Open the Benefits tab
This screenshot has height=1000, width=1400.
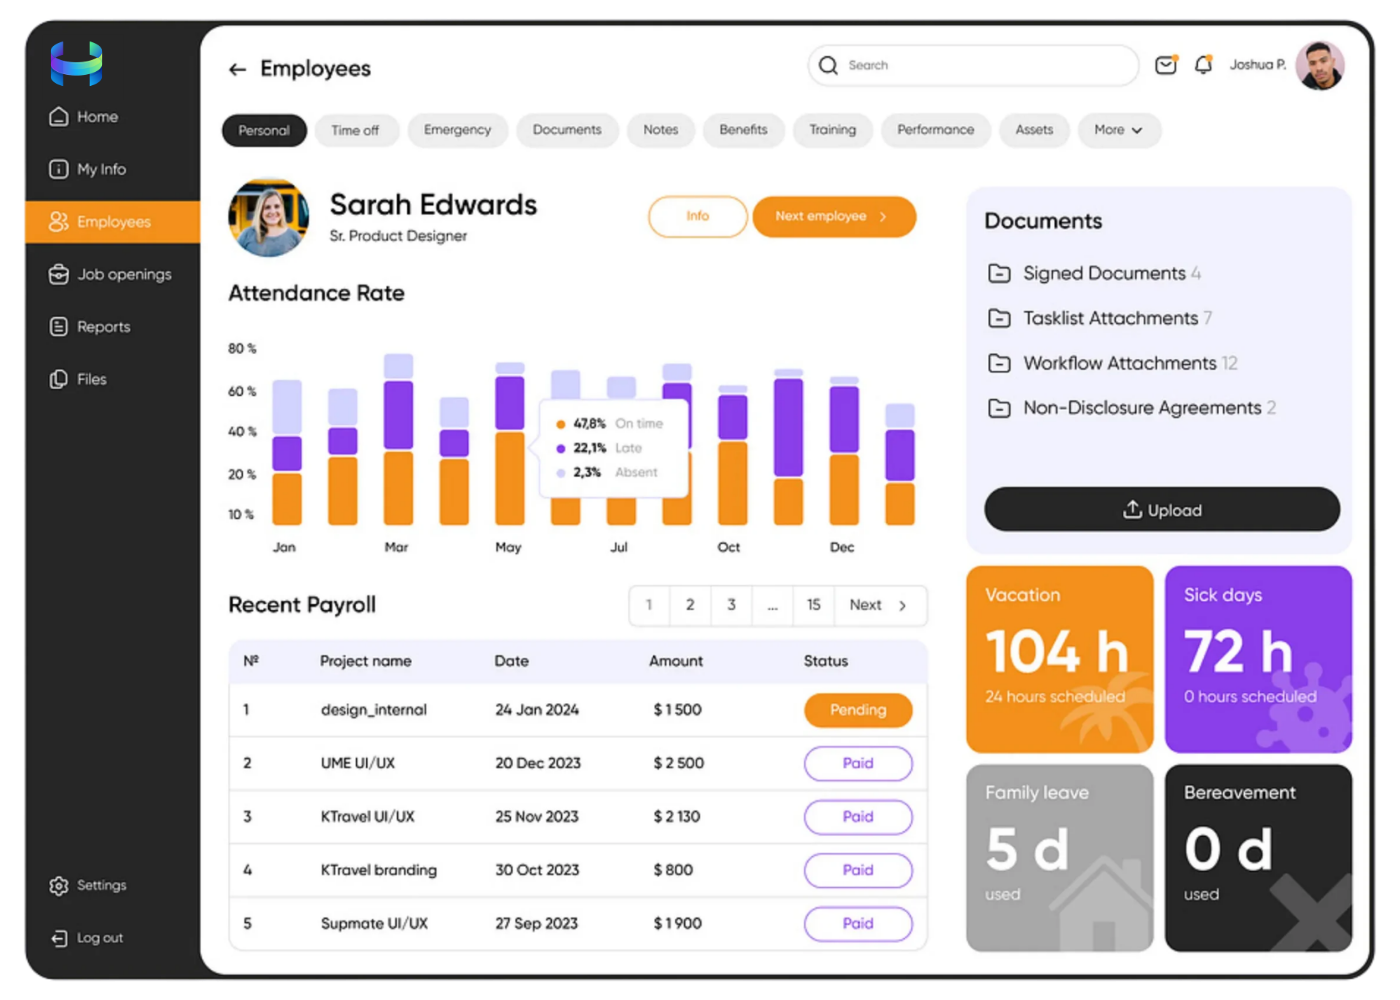point(743,130)
